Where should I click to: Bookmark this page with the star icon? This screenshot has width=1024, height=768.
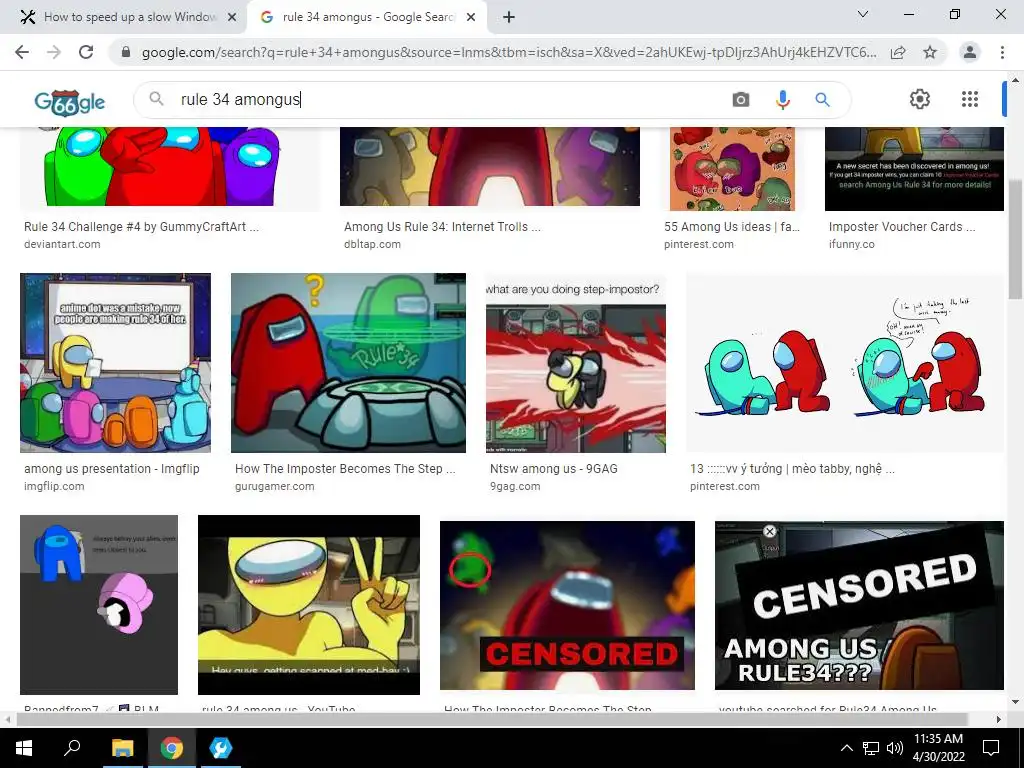tap(930, 52)
